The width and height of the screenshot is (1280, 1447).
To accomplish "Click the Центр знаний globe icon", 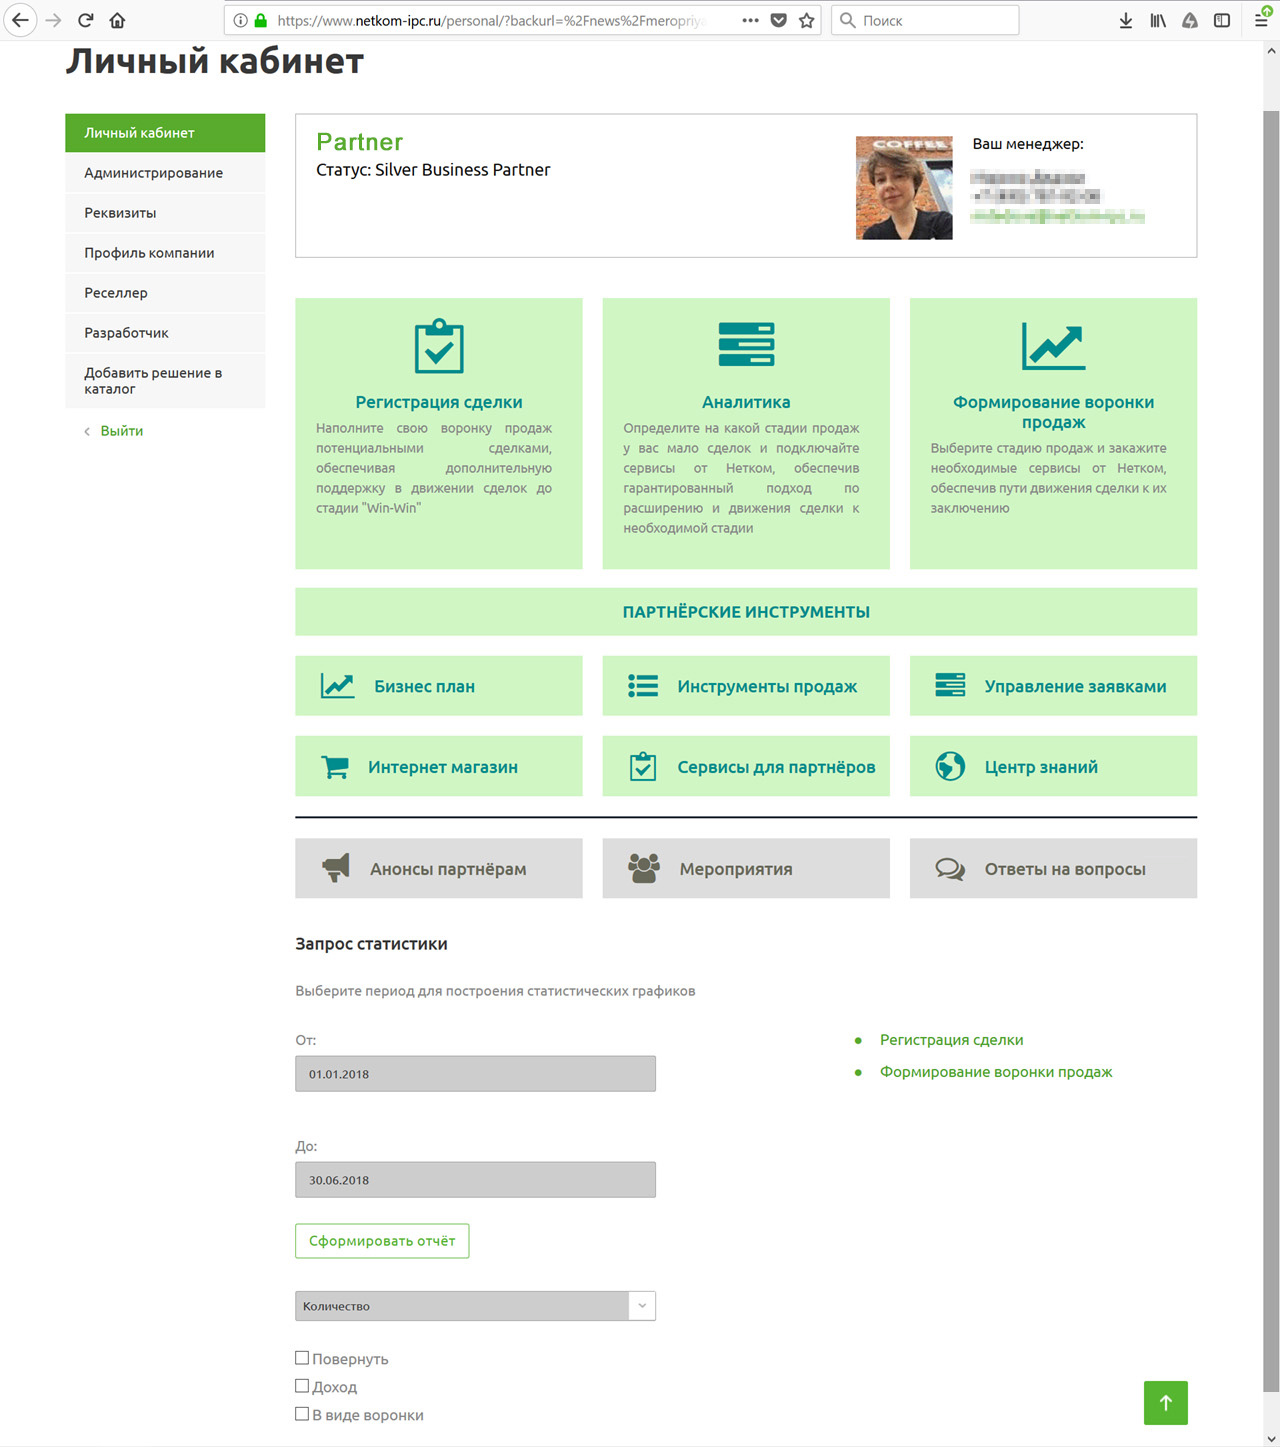I will 950,767.
